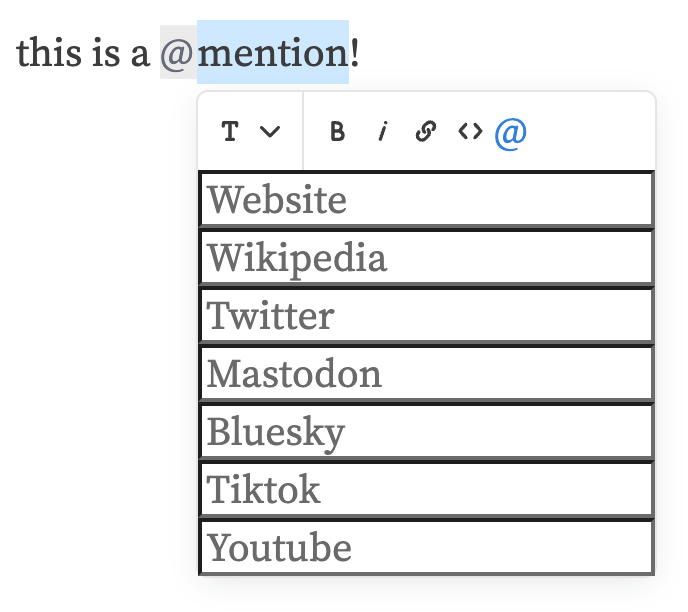The image size is (688, 612).
Task: Toggle bold formatting
Action: 338,132
